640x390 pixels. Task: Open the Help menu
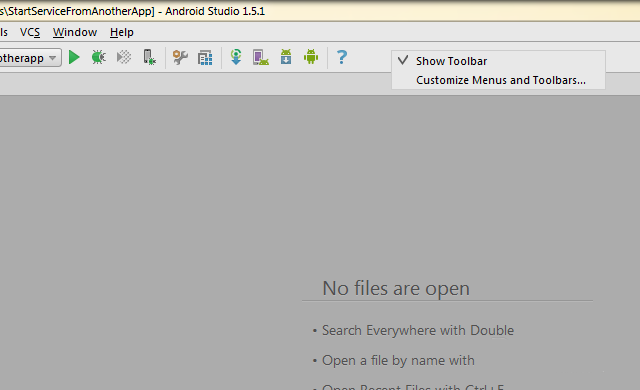(x=122, y=32)
